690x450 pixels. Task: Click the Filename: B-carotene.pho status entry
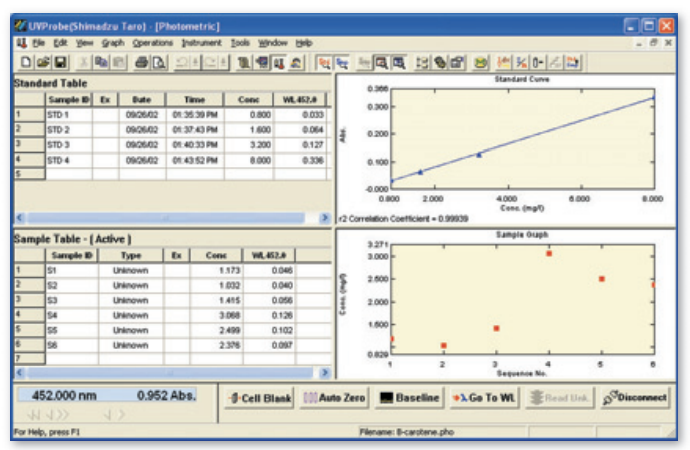[407, 432]
